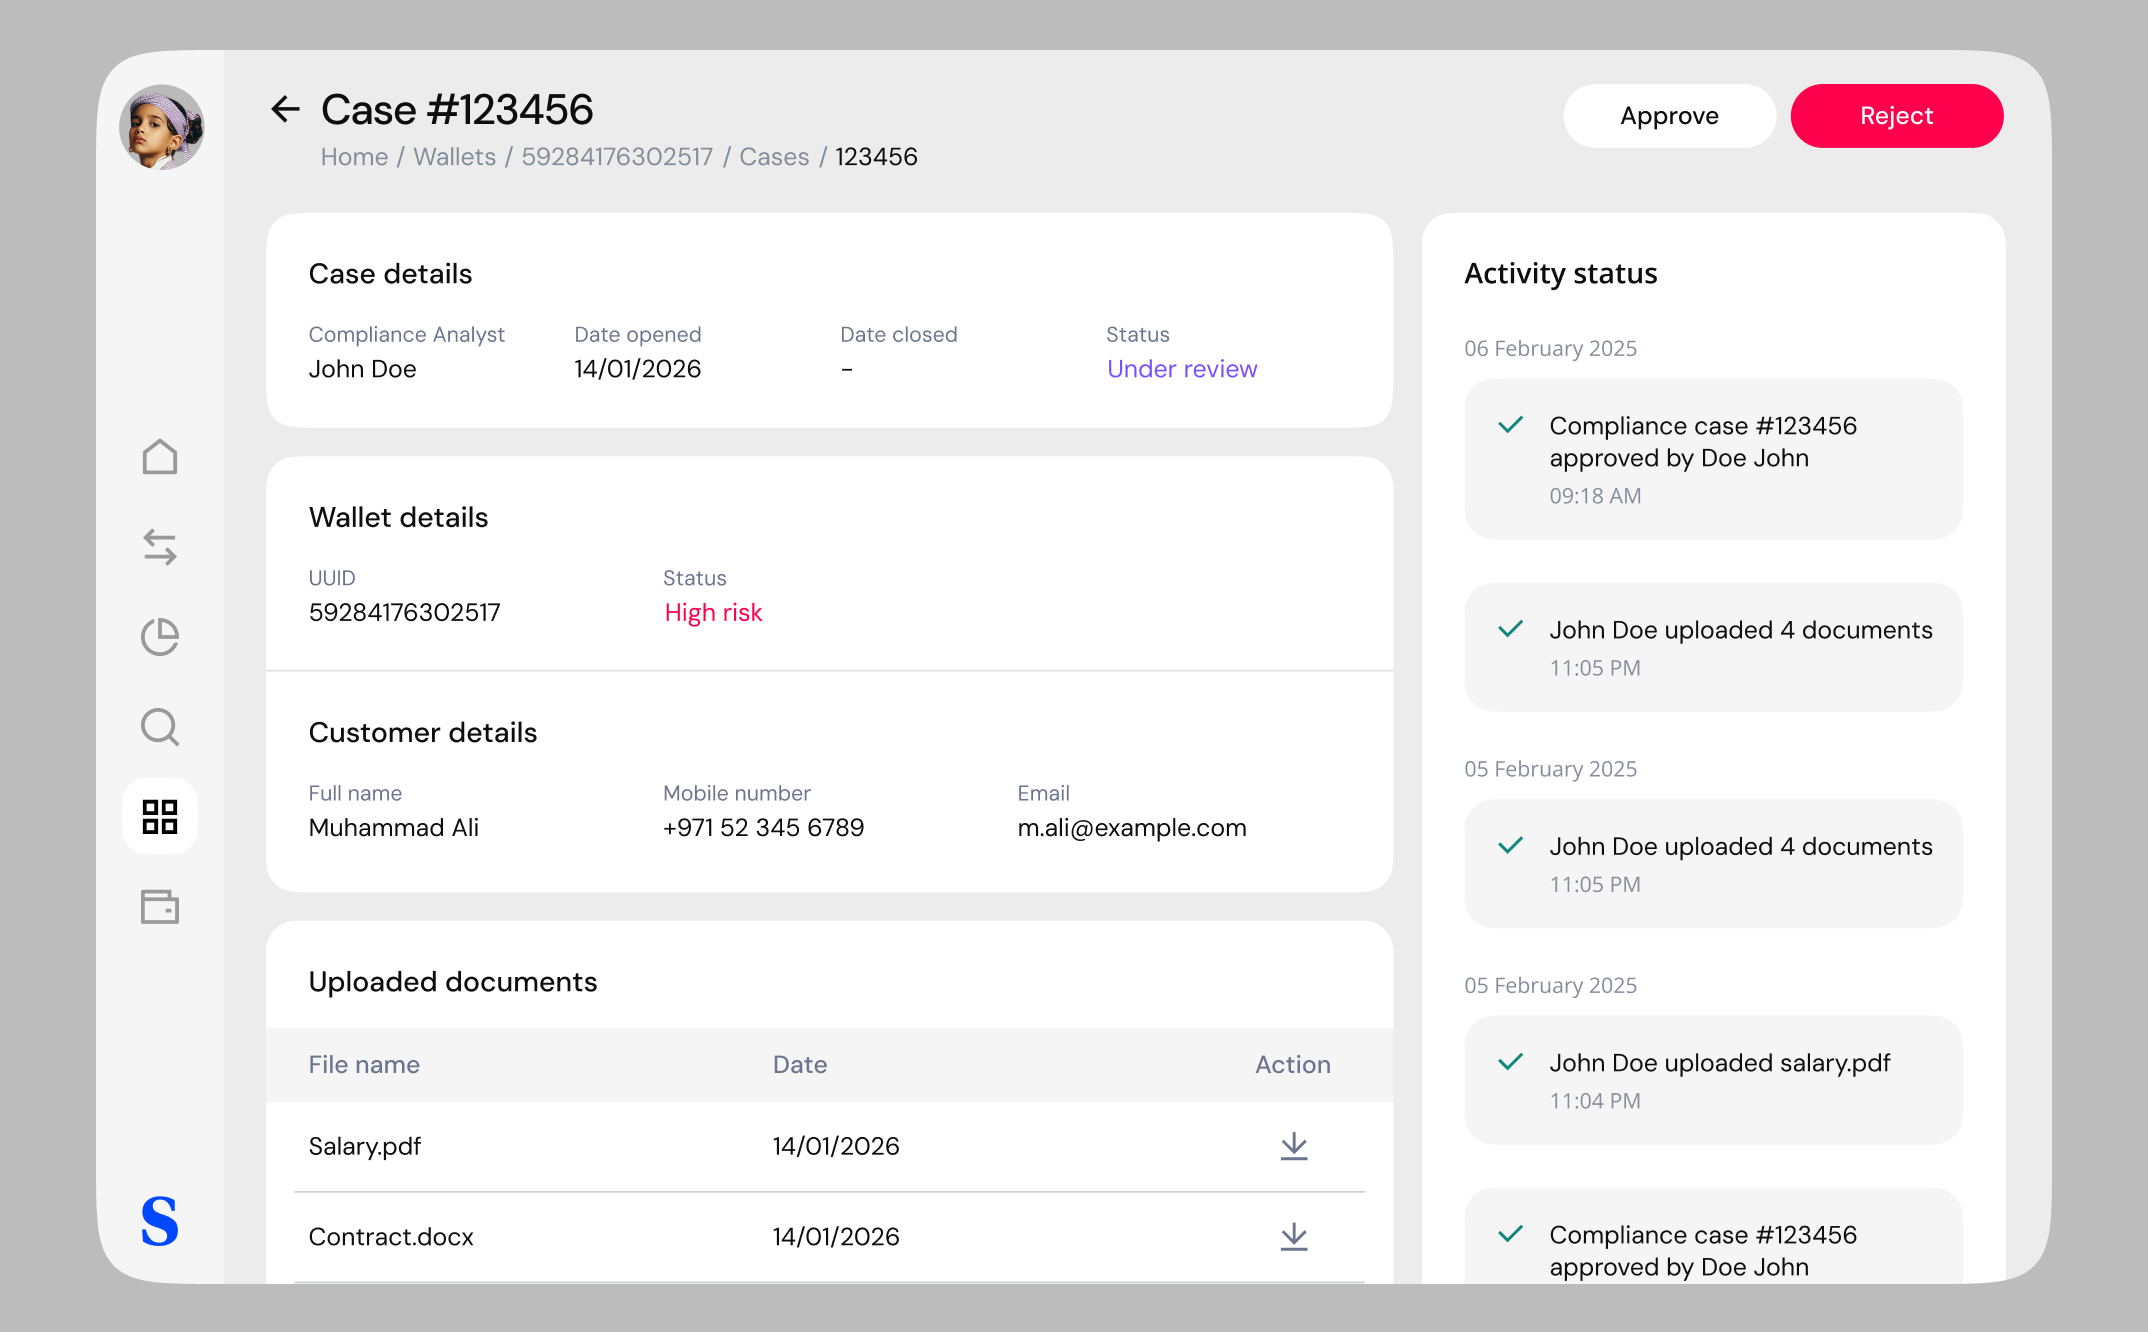The width and height of the screenshot is (2148, 1332).
Task: Click the 11:04 PM timestamp
Action: point(1595,1101)
